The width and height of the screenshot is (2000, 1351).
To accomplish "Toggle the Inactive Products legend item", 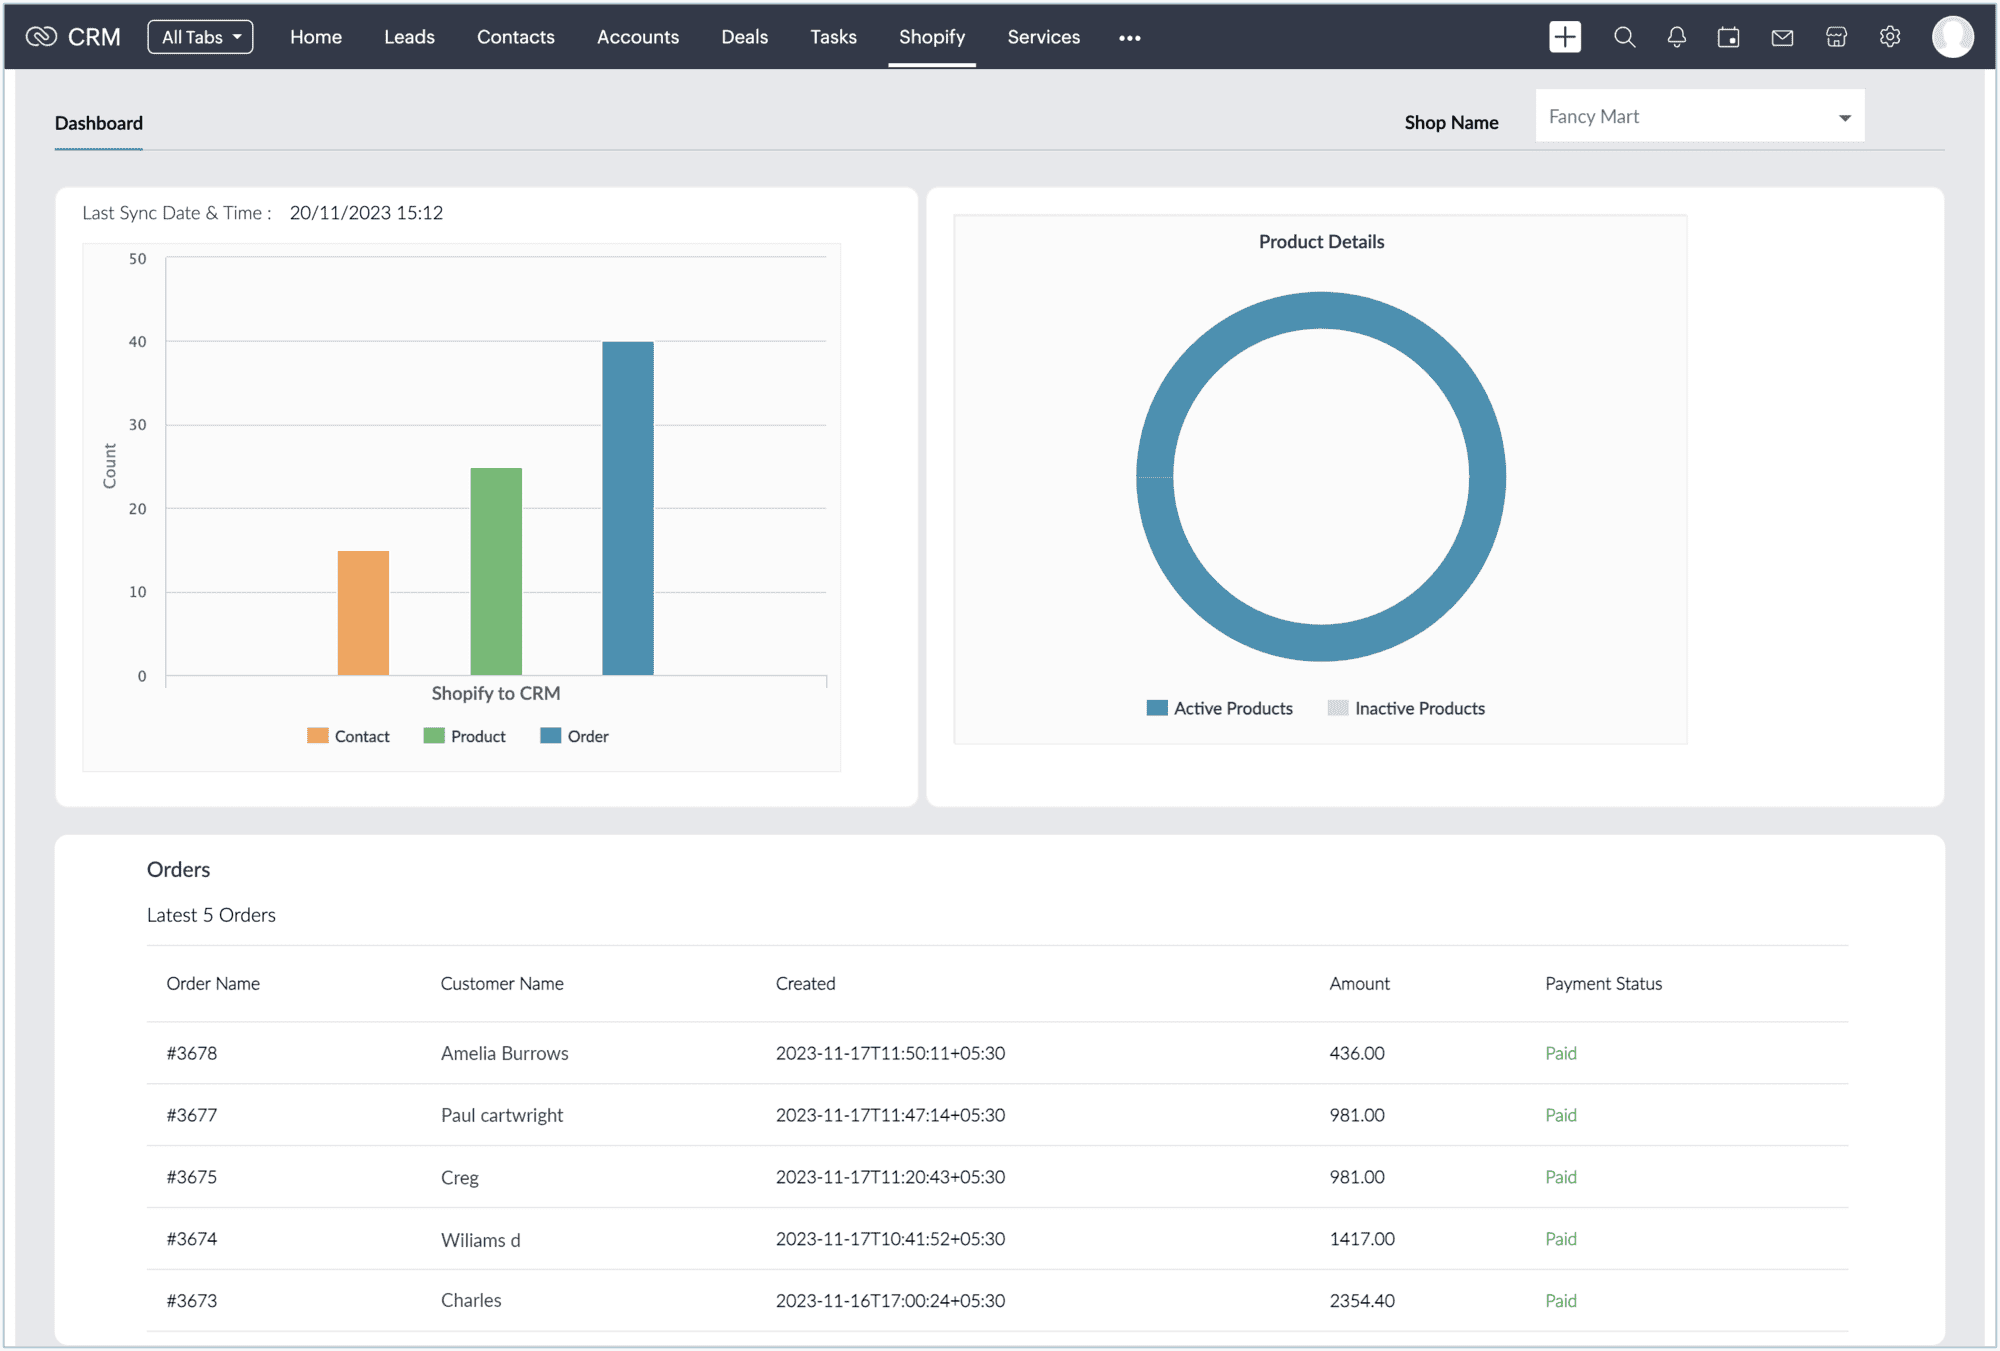I will pyautogui.click(x=1406, y=708).
